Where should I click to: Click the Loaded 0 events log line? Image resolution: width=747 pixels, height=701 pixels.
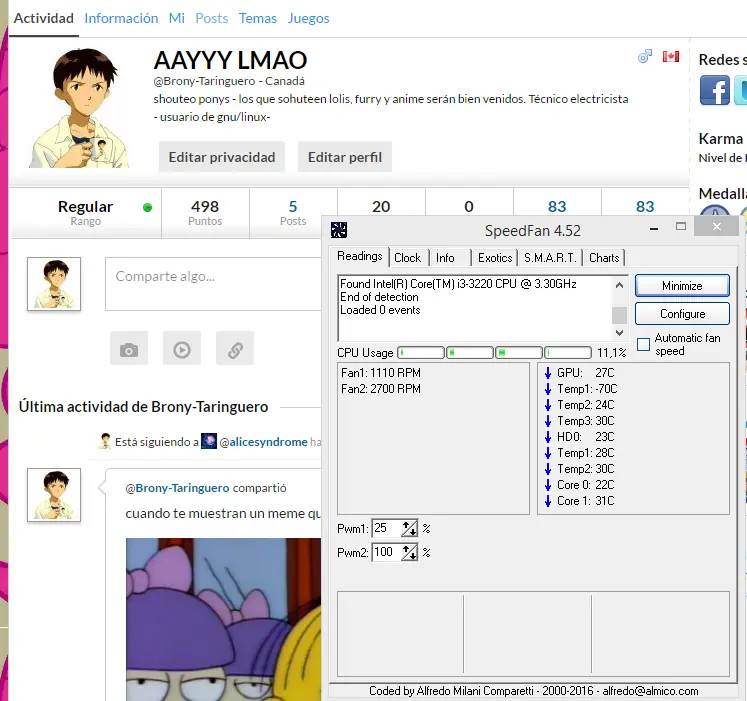(x=380, y=310)
